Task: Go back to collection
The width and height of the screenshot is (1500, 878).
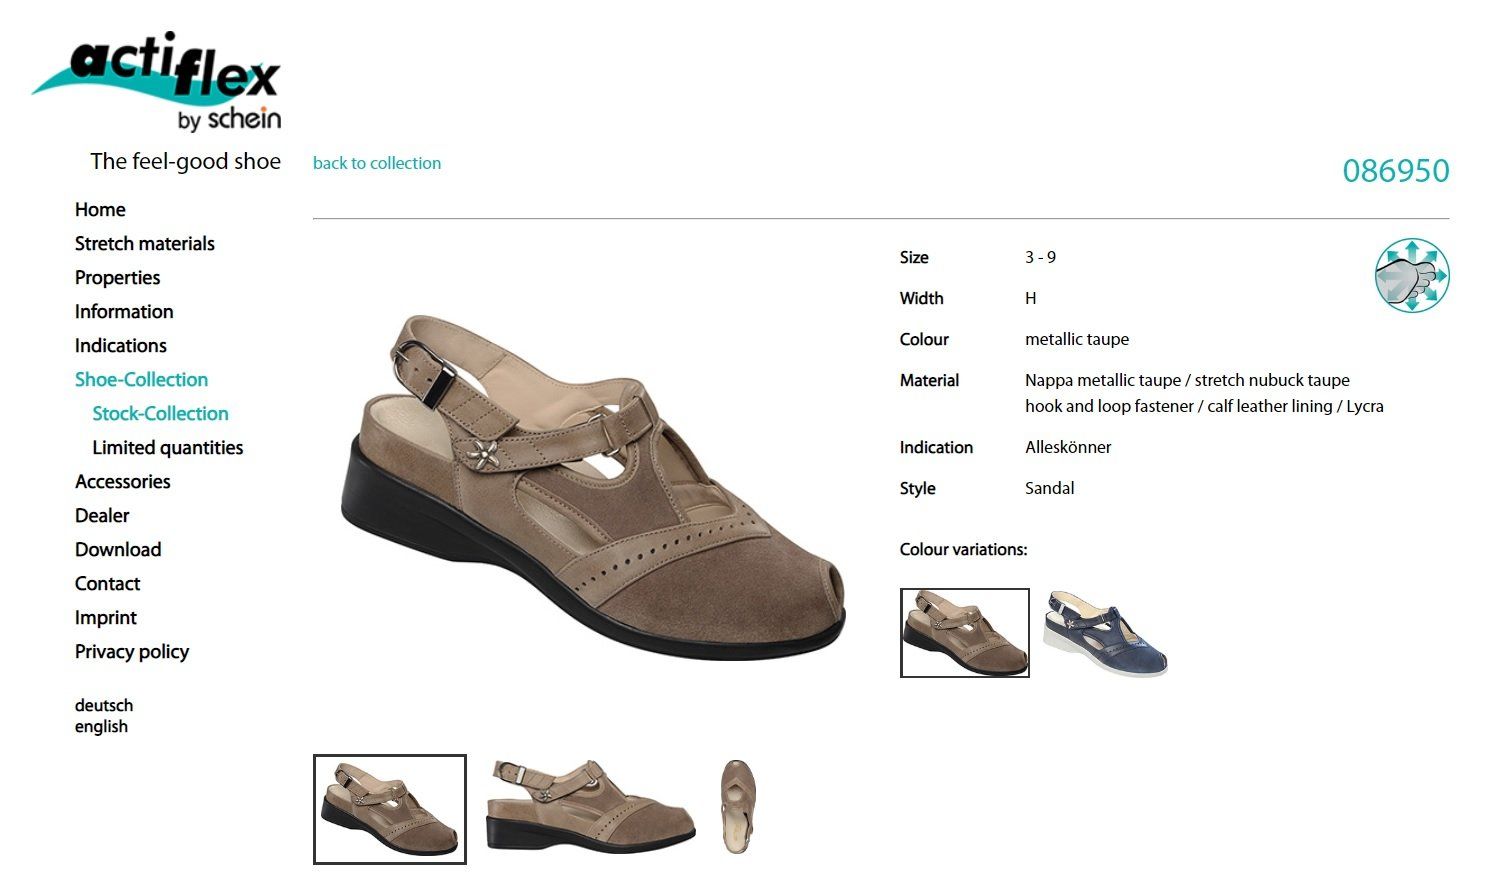Action: (377, 163)
